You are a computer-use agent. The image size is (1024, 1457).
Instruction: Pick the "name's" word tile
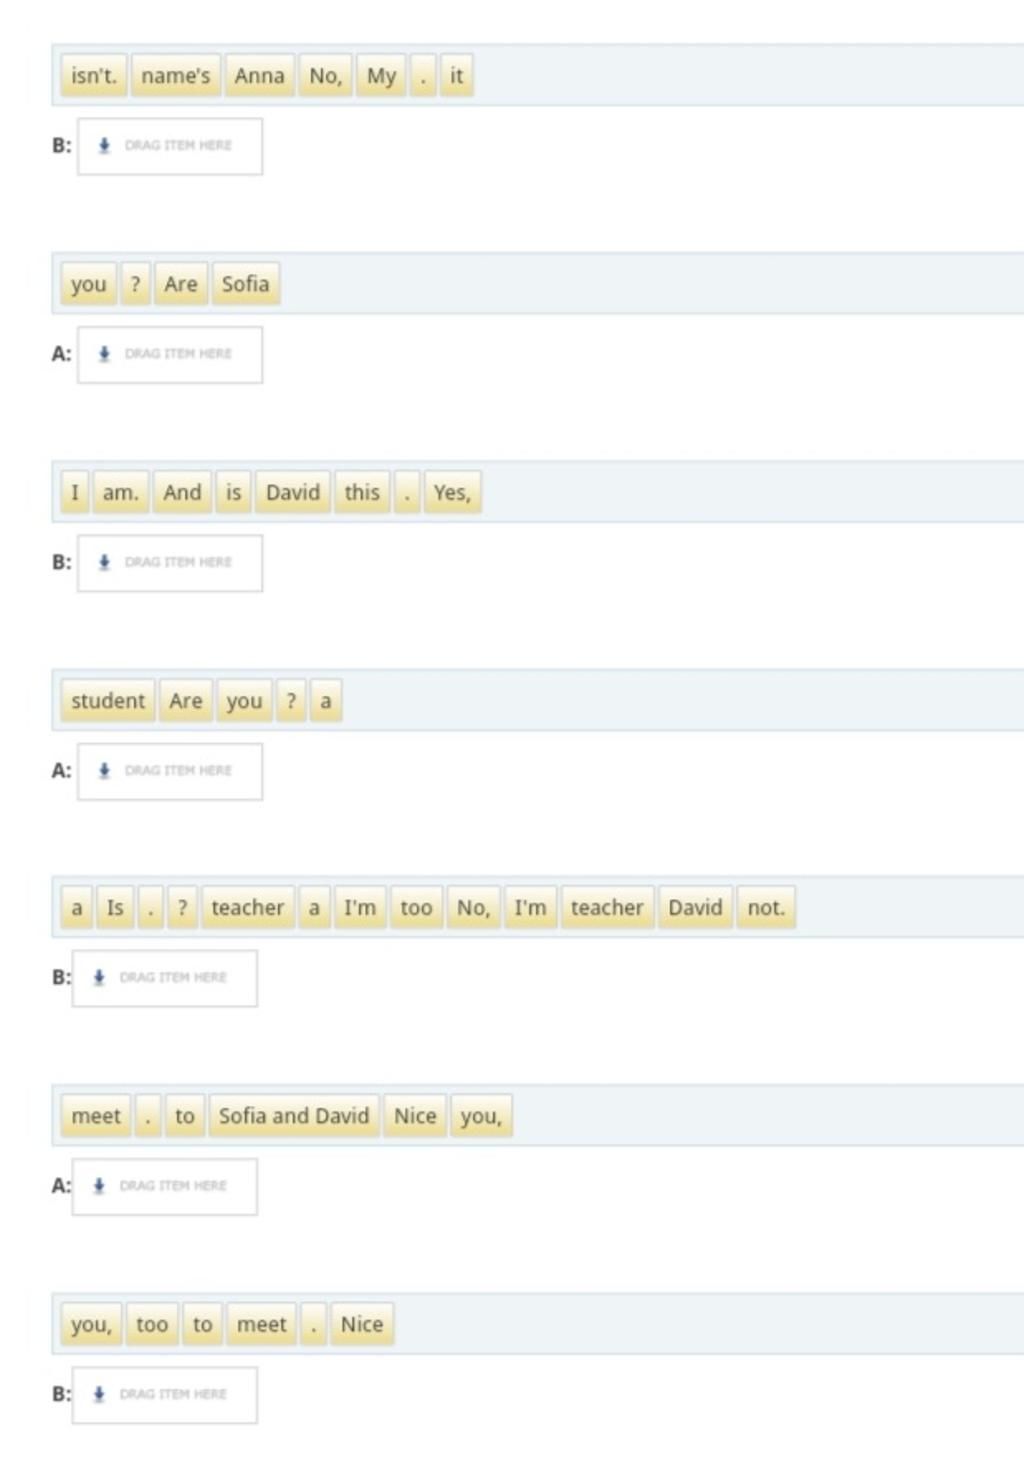(176, 76)
